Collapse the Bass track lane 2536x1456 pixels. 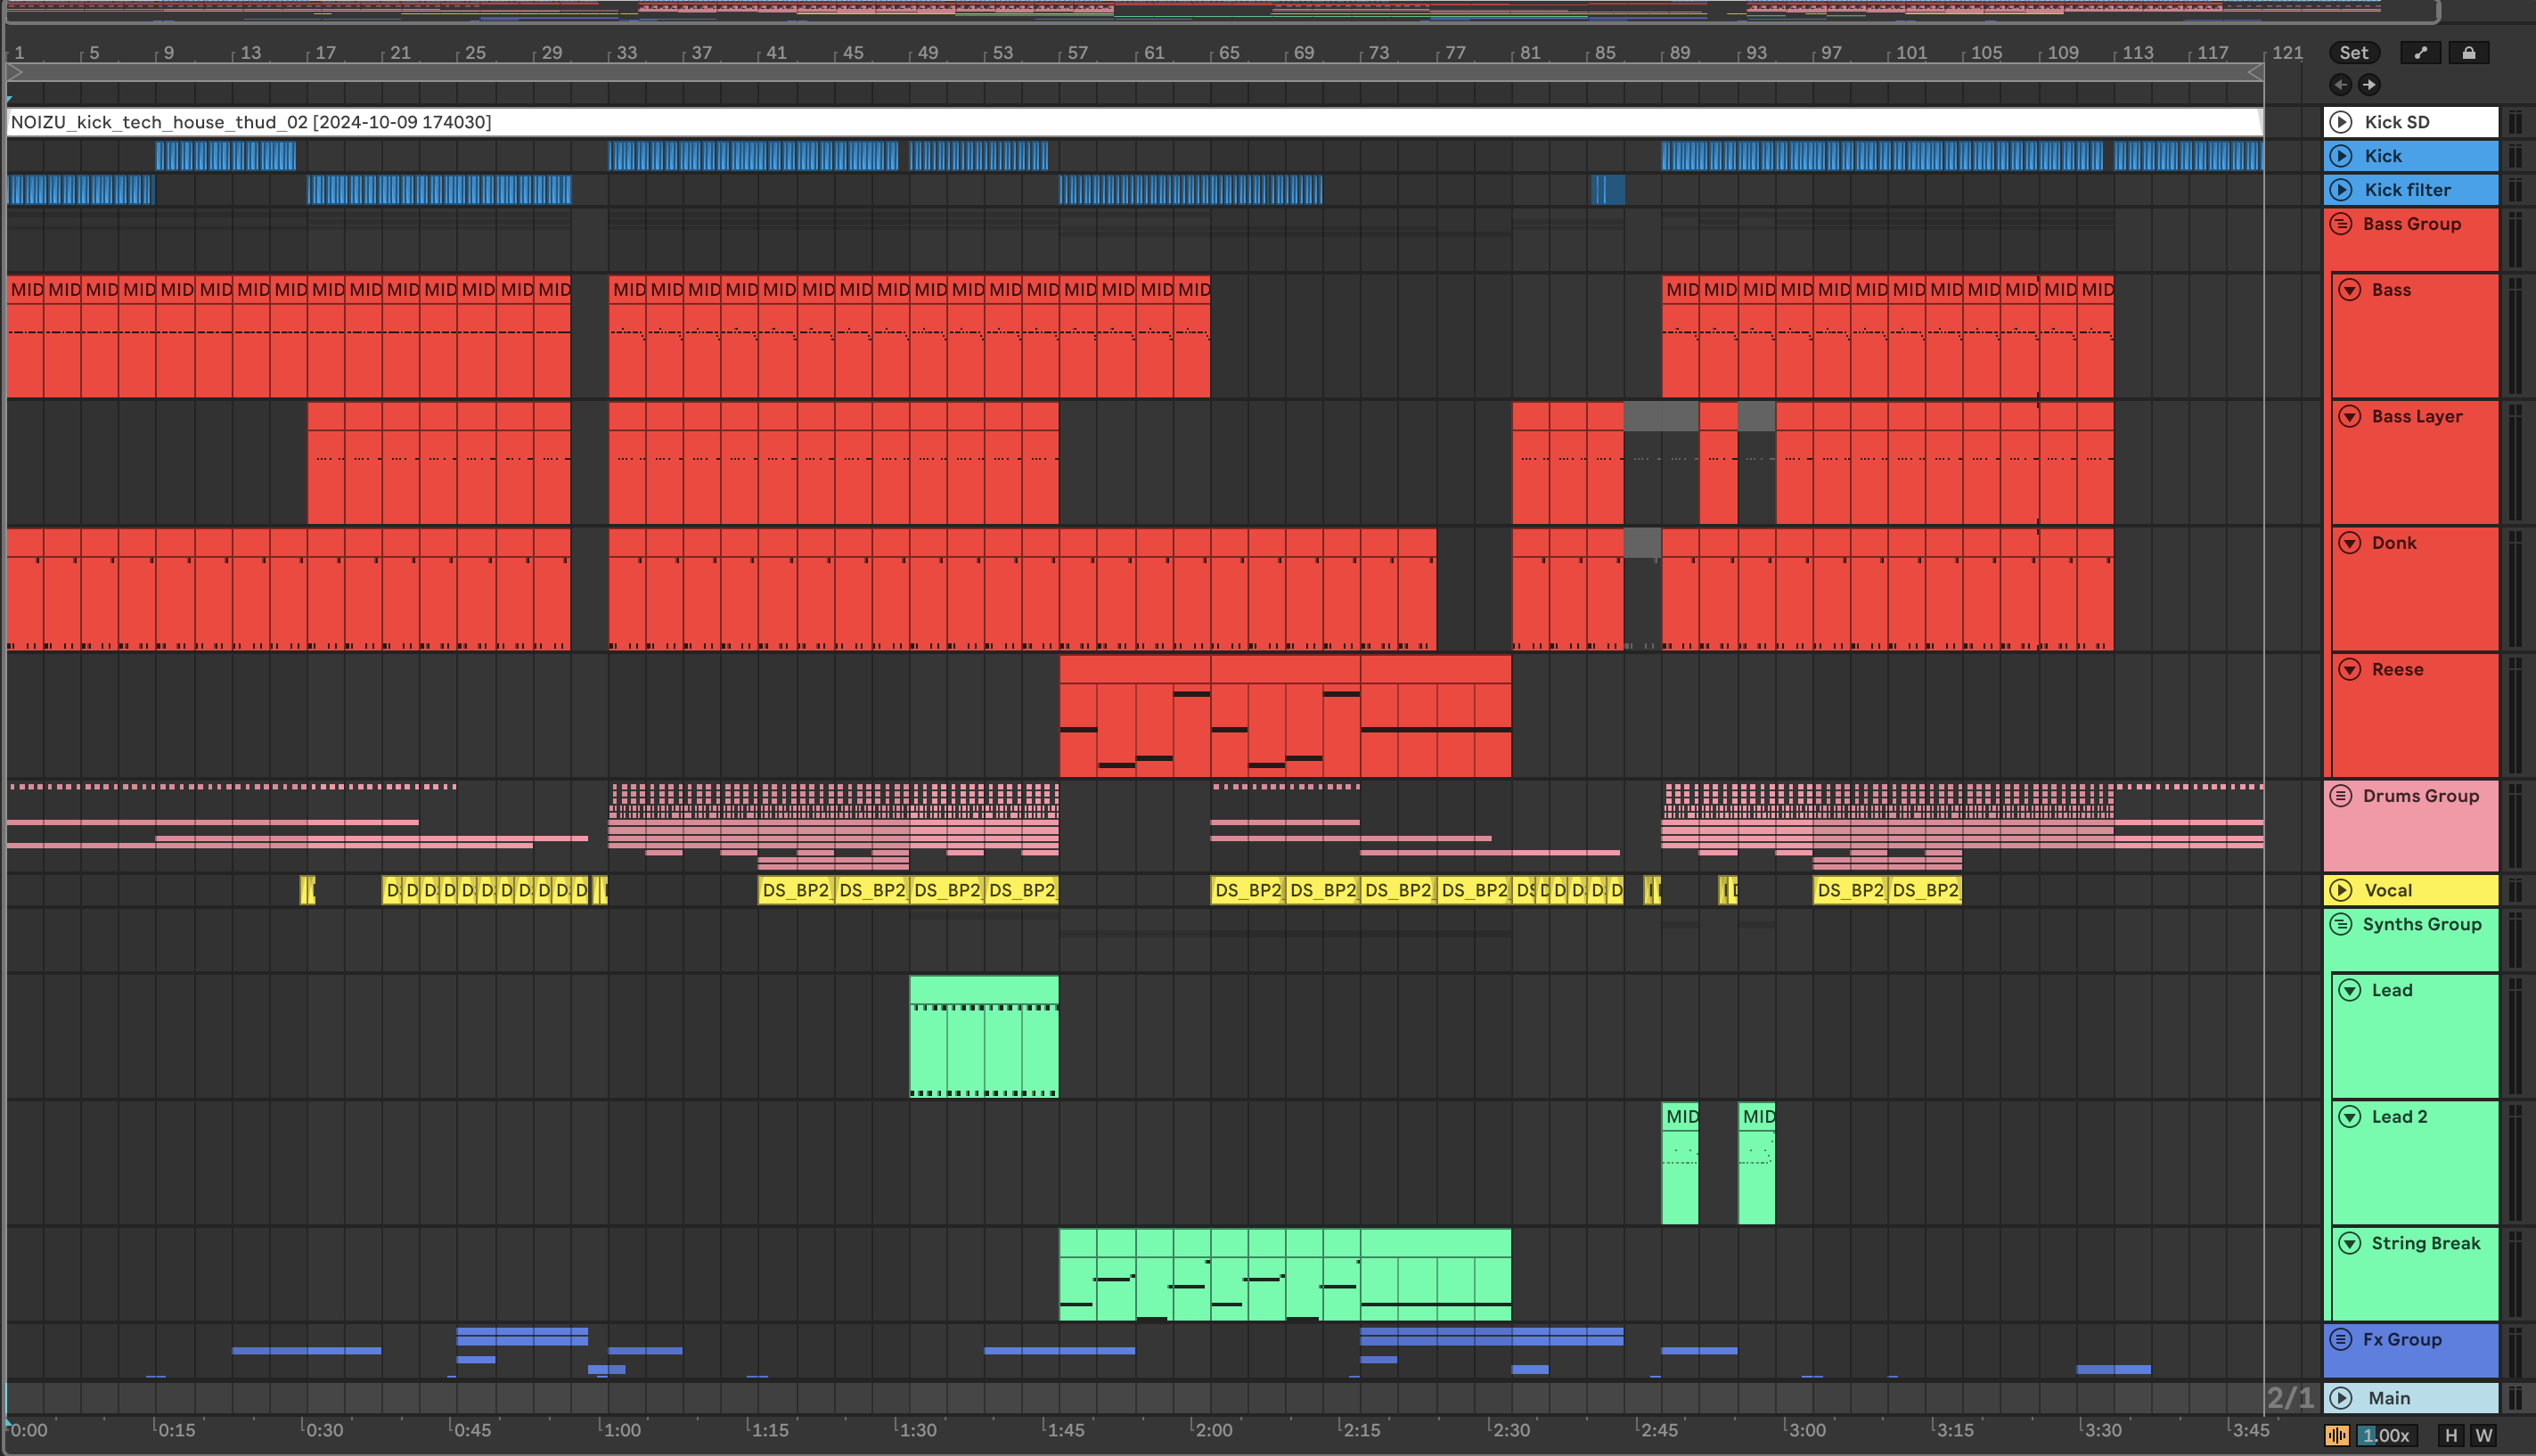(x=2350, y=290)
